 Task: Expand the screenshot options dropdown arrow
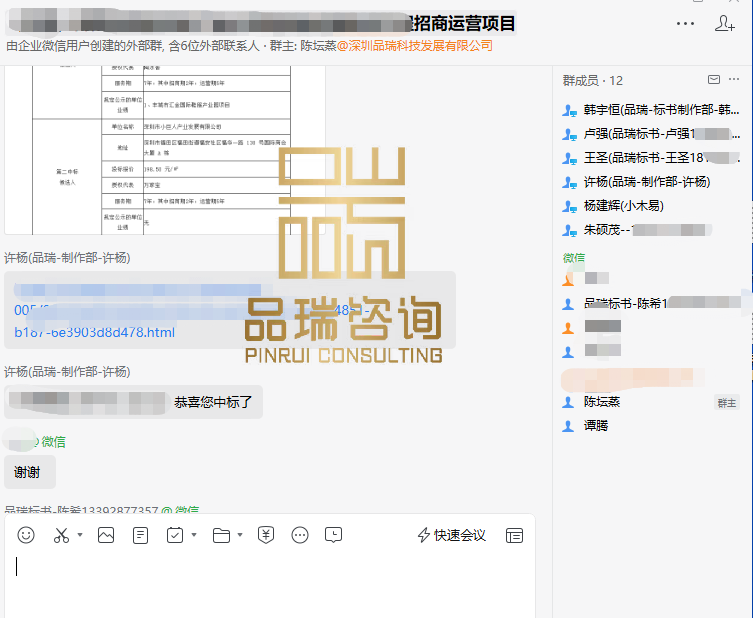(x=80, y=535)
